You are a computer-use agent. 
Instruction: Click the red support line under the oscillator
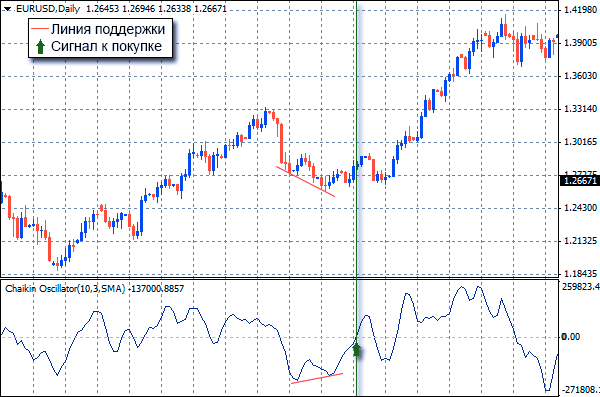[x=317, y=378]
